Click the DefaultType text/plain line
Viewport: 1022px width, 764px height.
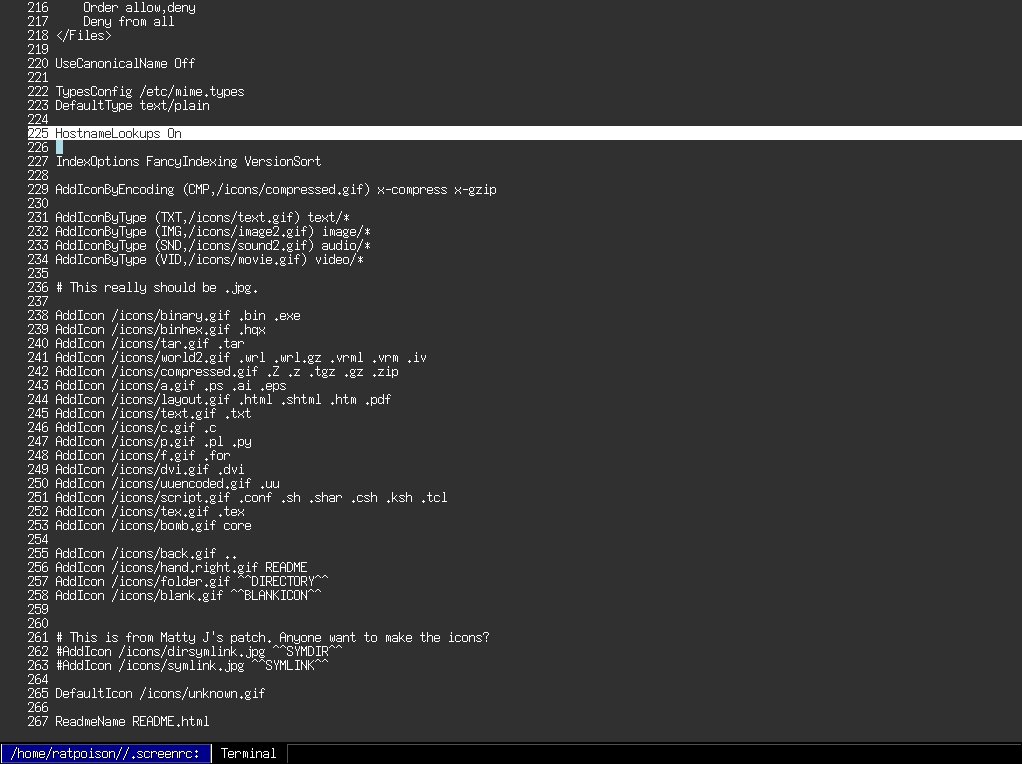[132, 105]
